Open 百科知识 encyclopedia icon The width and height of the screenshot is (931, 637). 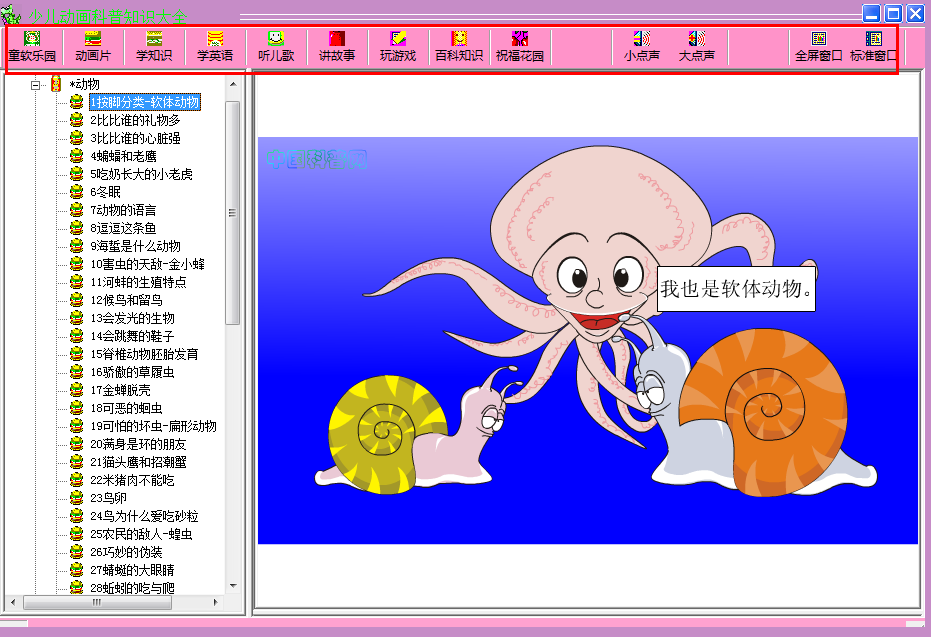coord(459,47)
